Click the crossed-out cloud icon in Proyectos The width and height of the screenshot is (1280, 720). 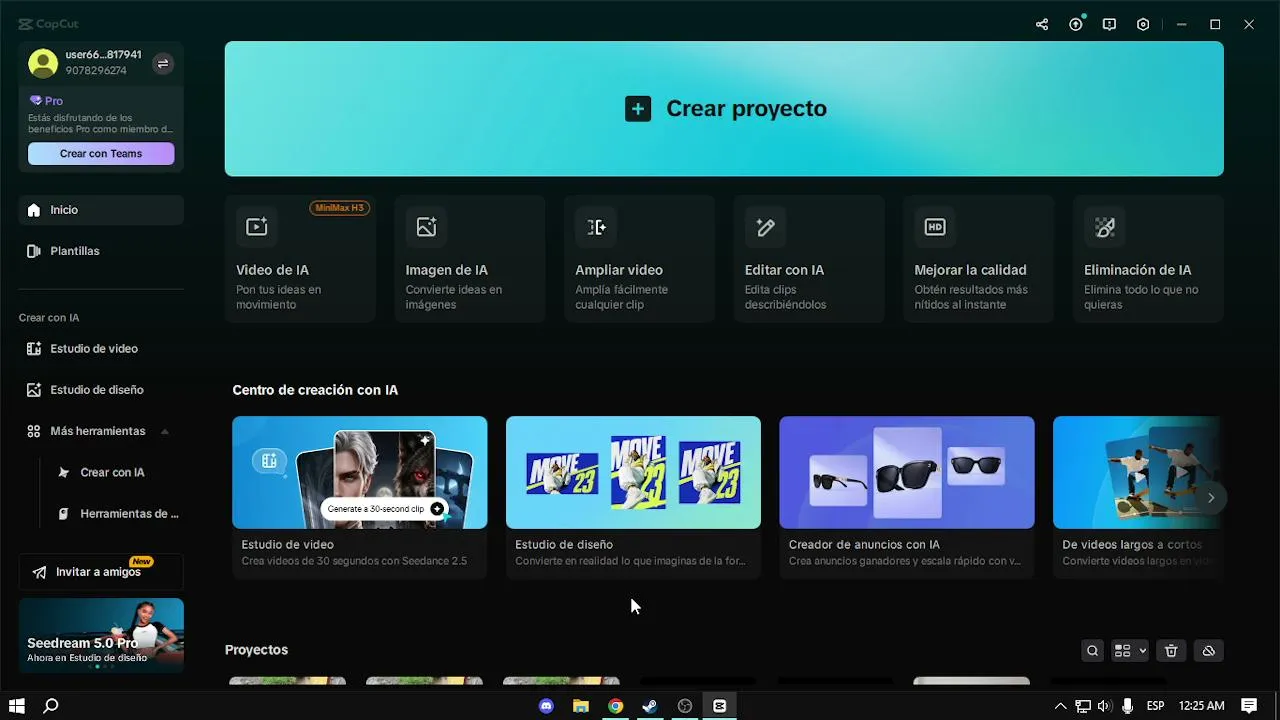[1208, 651]
